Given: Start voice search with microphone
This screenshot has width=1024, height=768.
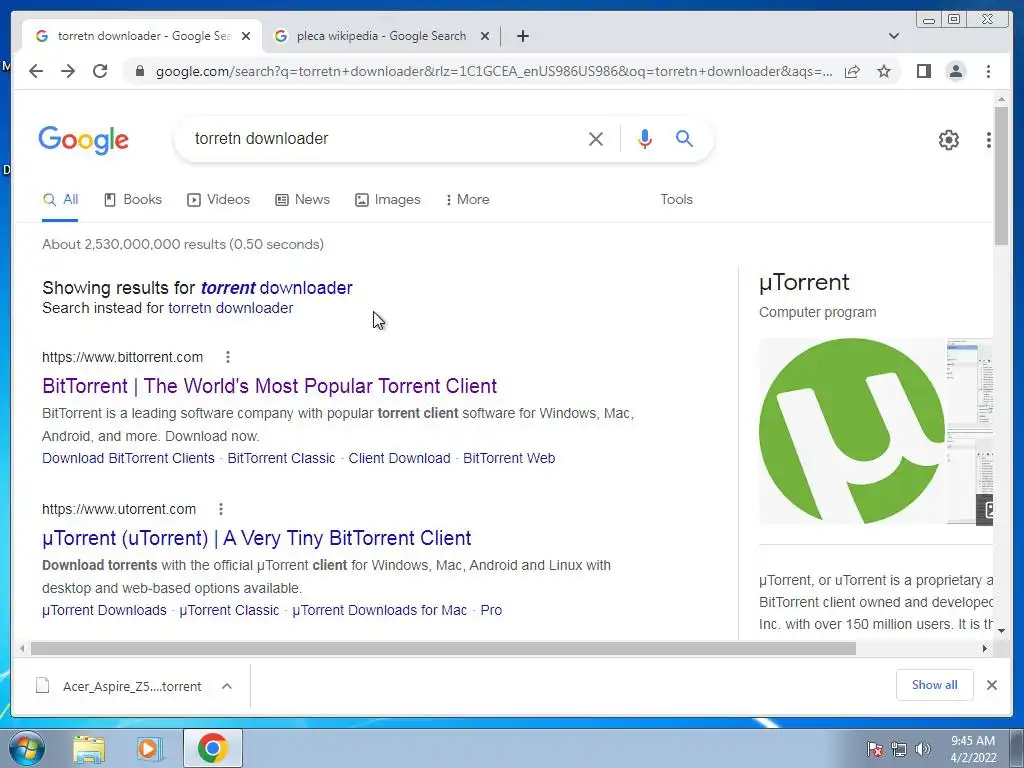Looking at the screenshot, I should coord(645,138).
